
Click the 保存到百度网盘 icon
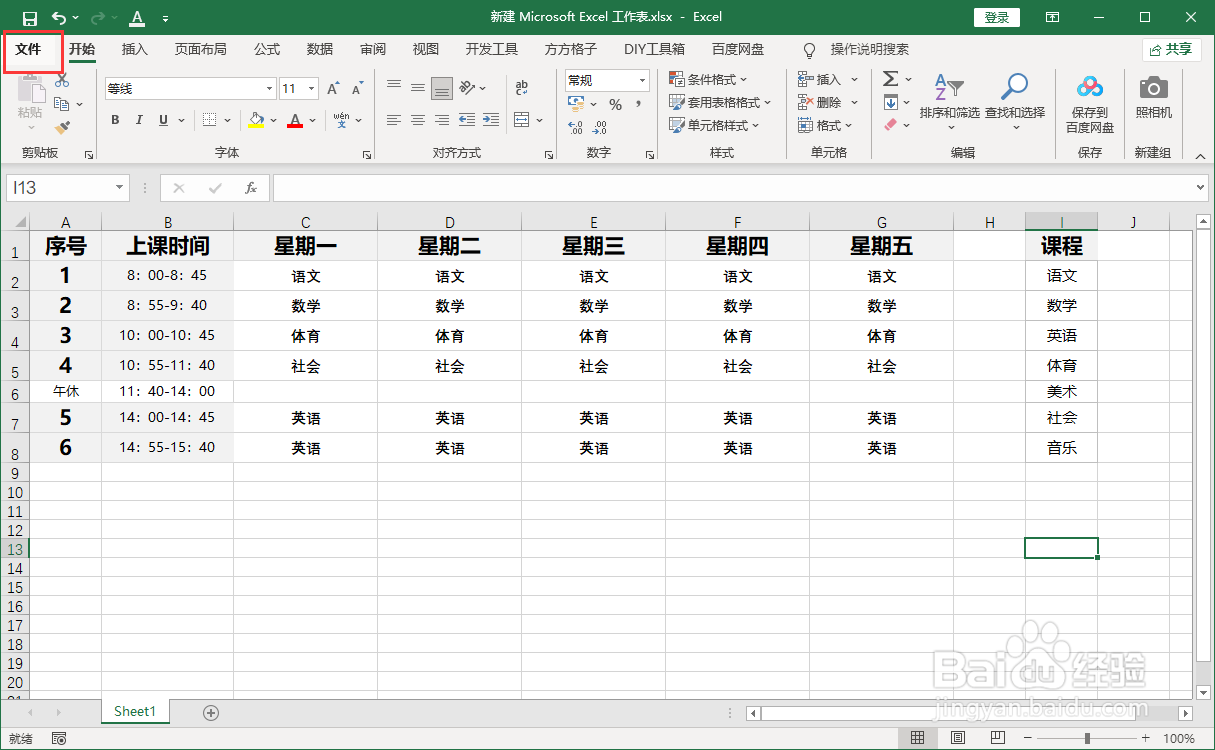pos(1089,100)
